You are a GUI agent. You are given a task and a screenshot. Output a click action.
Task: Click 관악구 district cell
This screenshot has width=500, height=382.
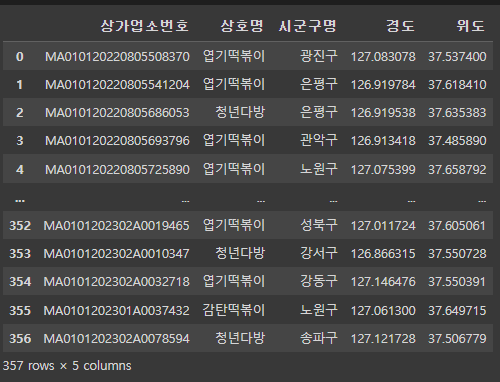click(319, 140)
